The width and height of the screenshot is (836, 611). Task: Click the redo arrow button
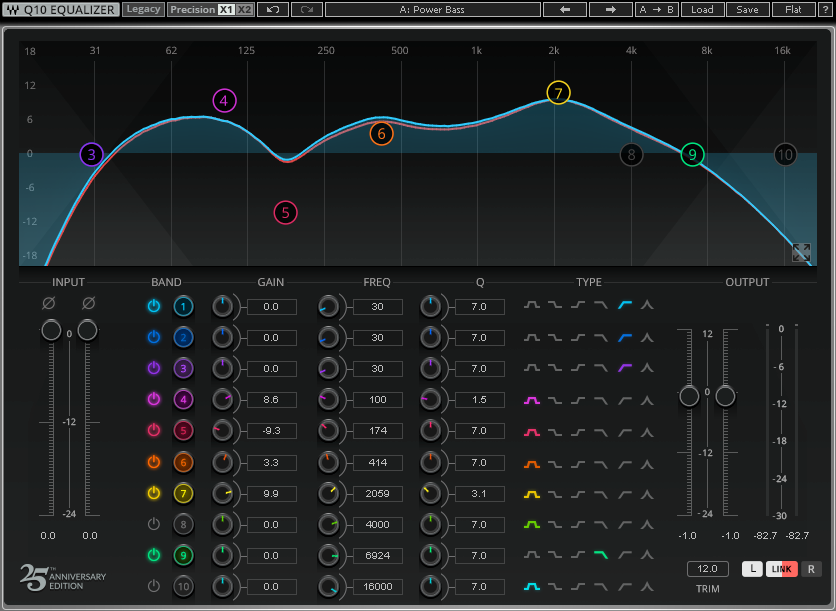pyautogui.click(x=307, y=10)
